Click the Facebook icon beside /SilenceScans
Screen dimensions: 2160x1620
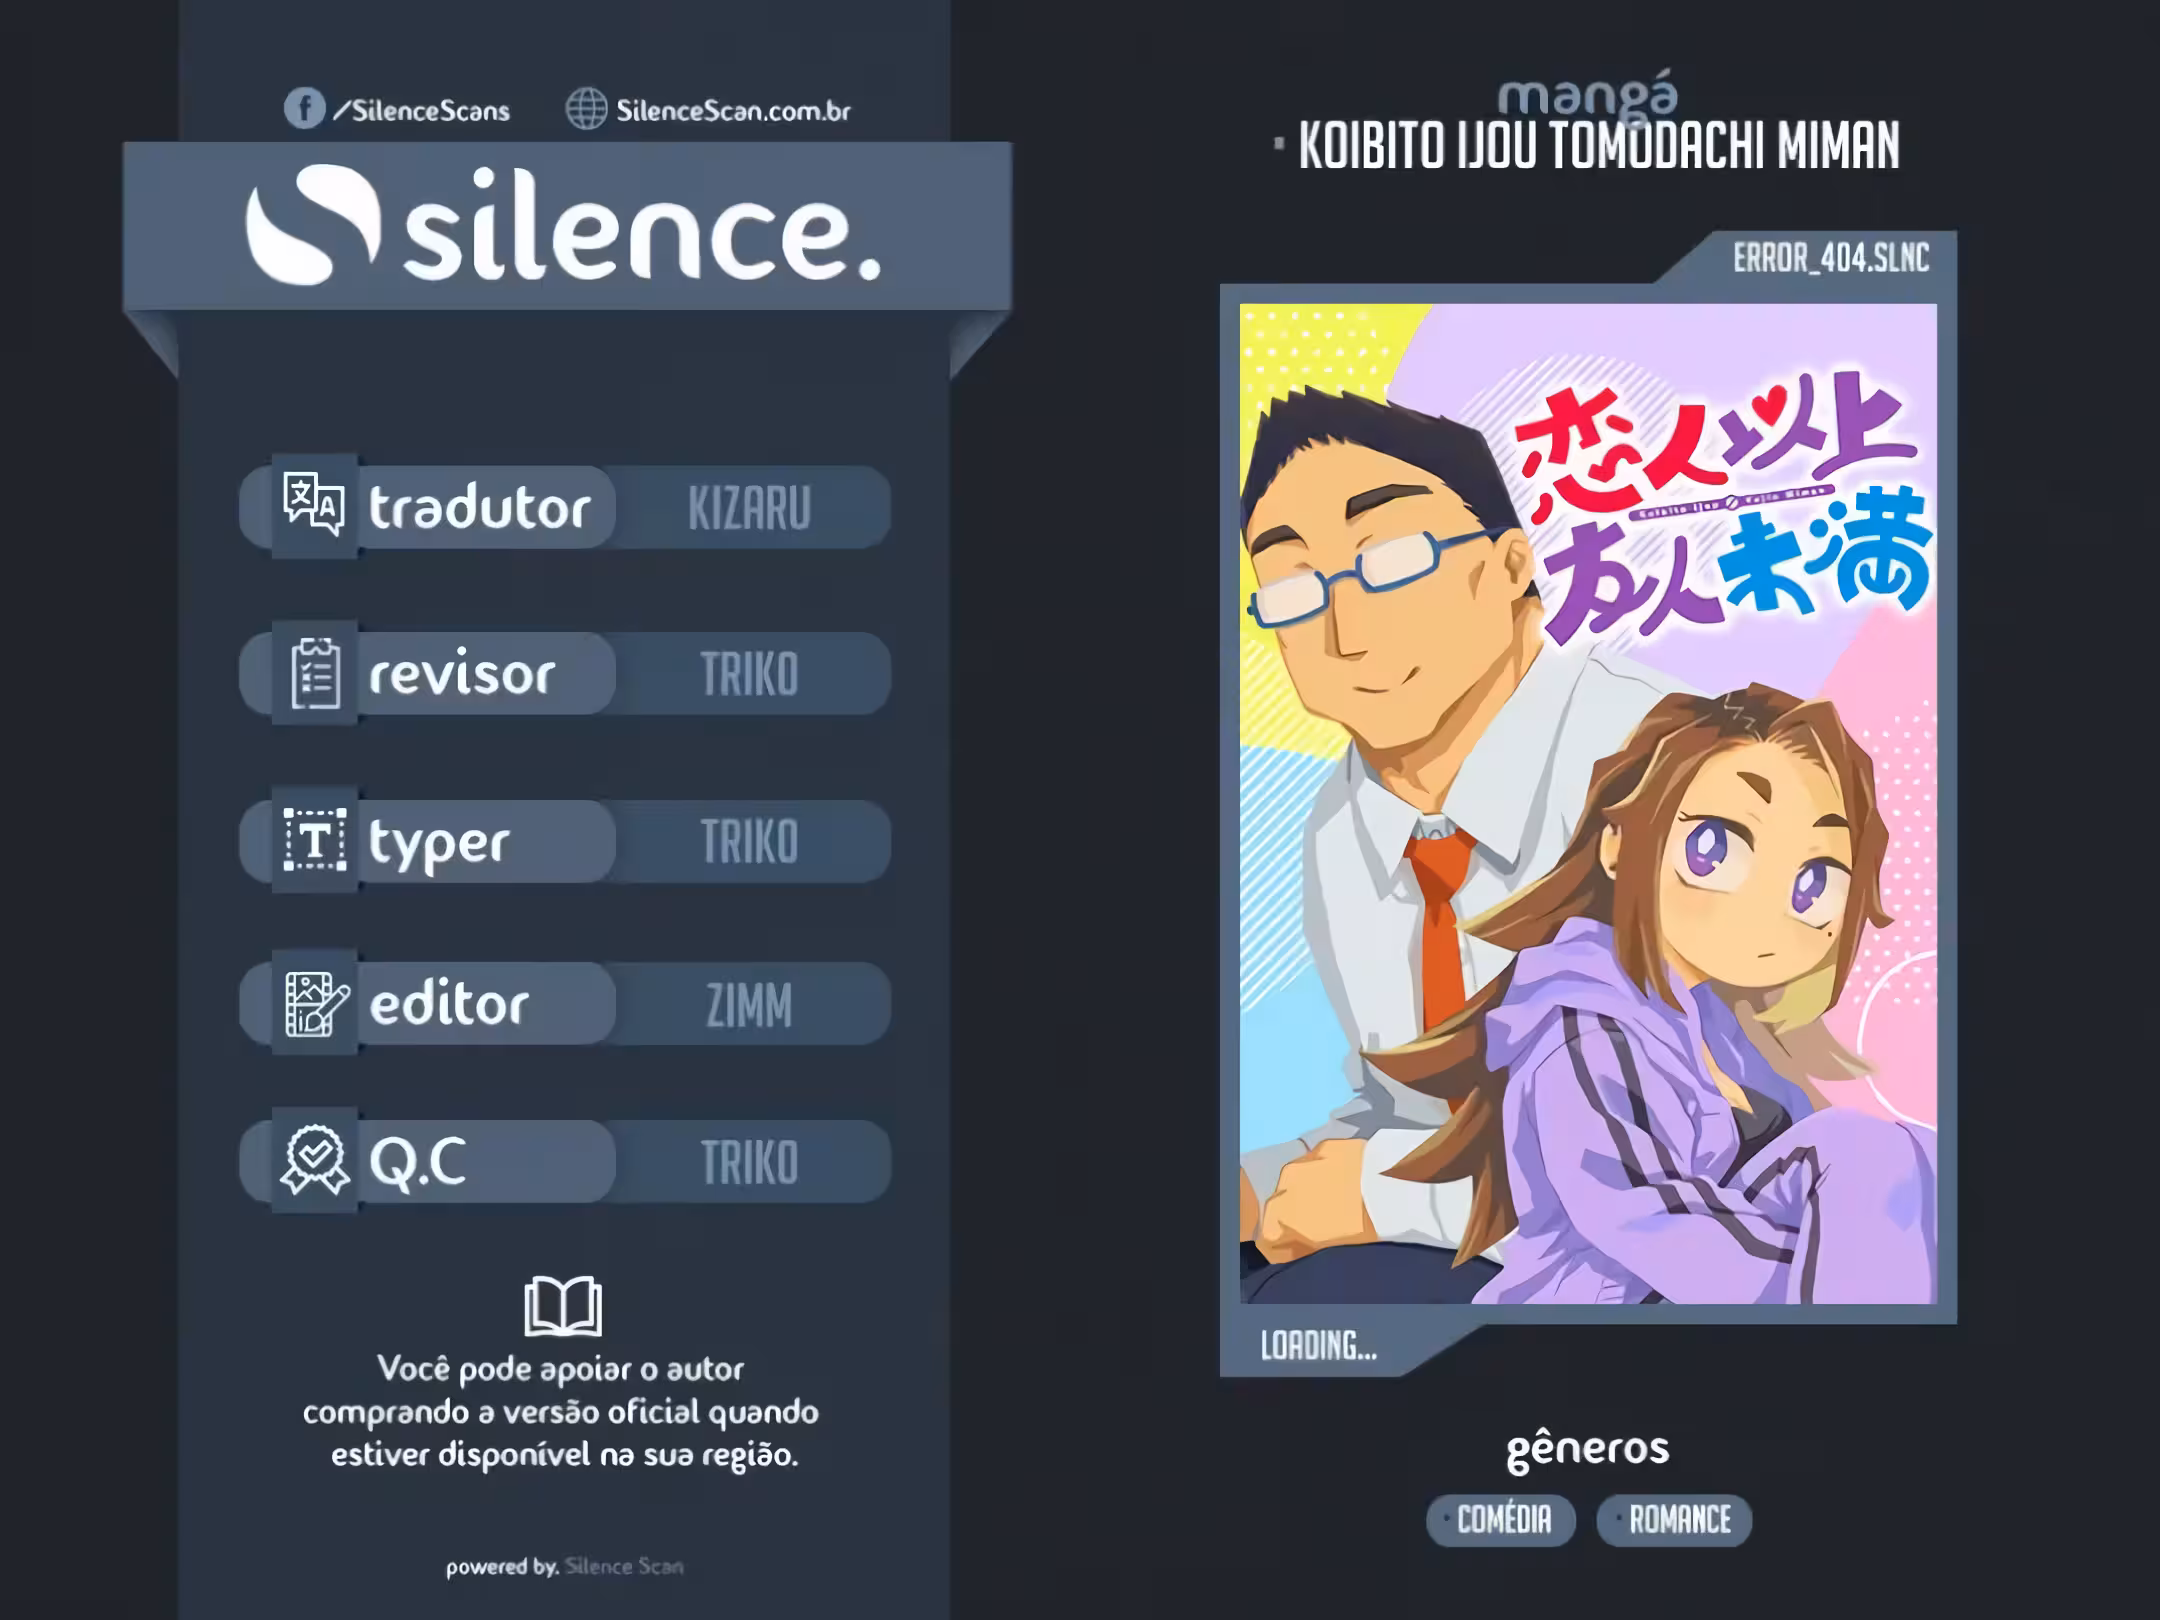pyautogui.click(x=304, y=108)
